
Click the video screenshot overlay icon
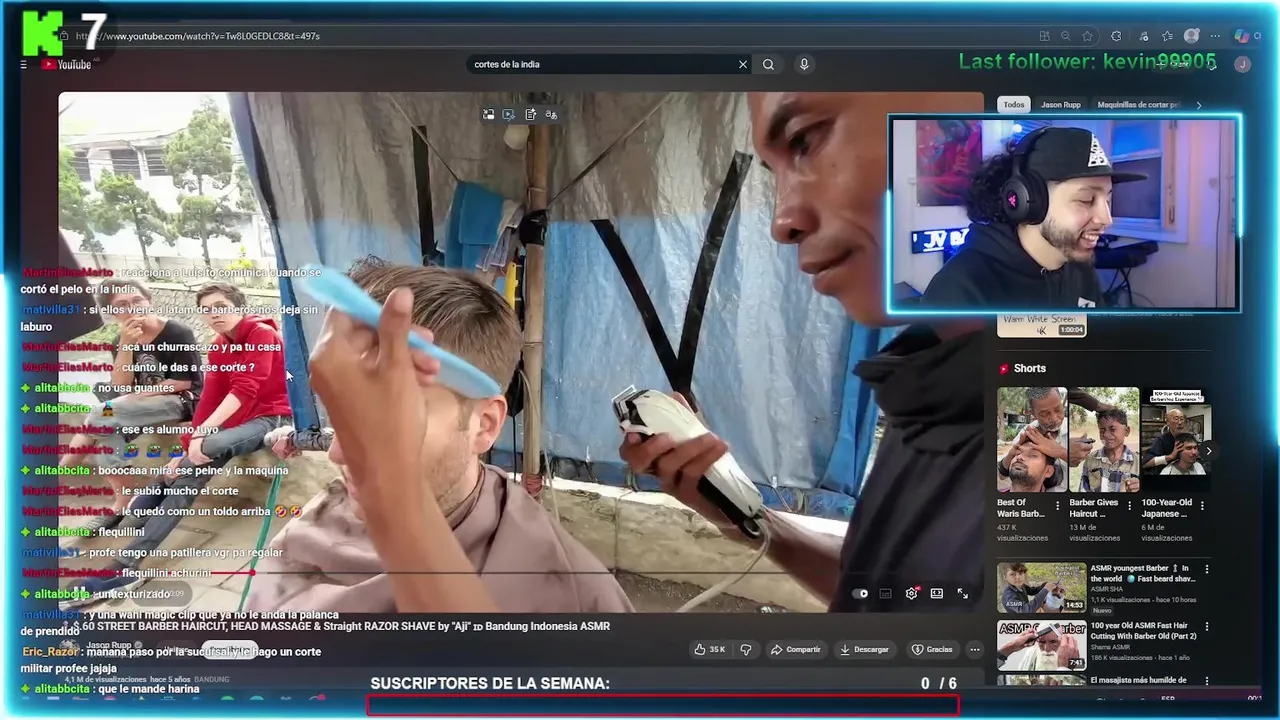[509, 115]
